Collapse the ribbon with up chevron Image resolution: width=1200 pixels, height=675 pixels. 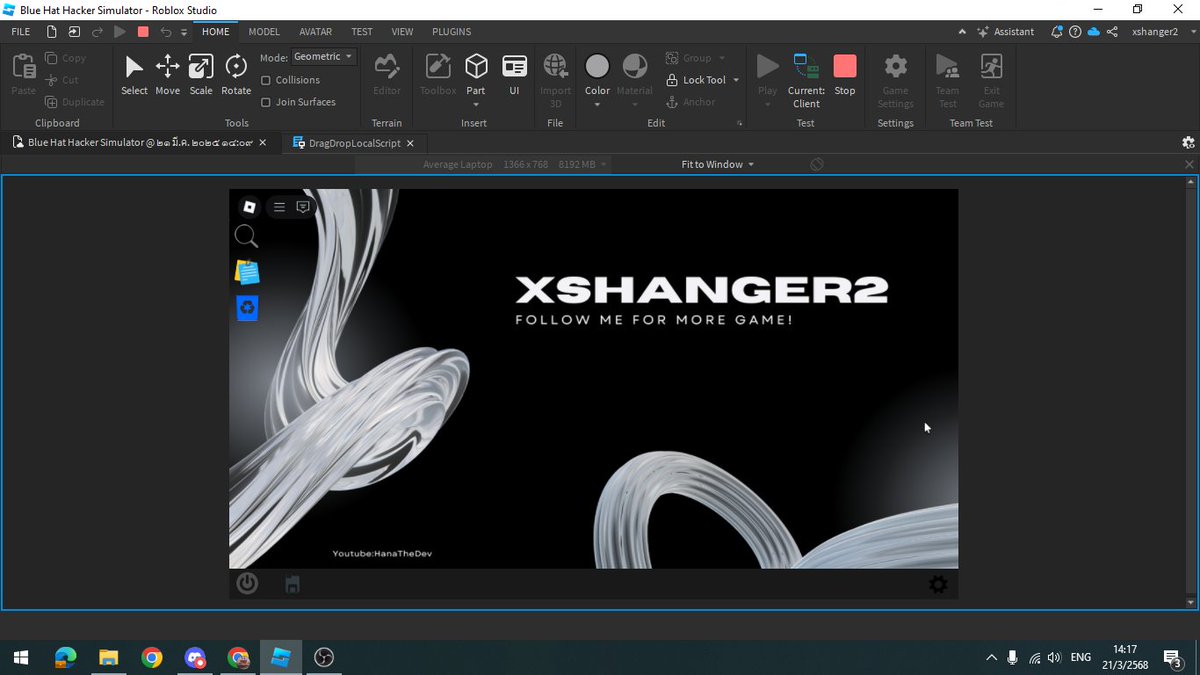coord(964,32)
